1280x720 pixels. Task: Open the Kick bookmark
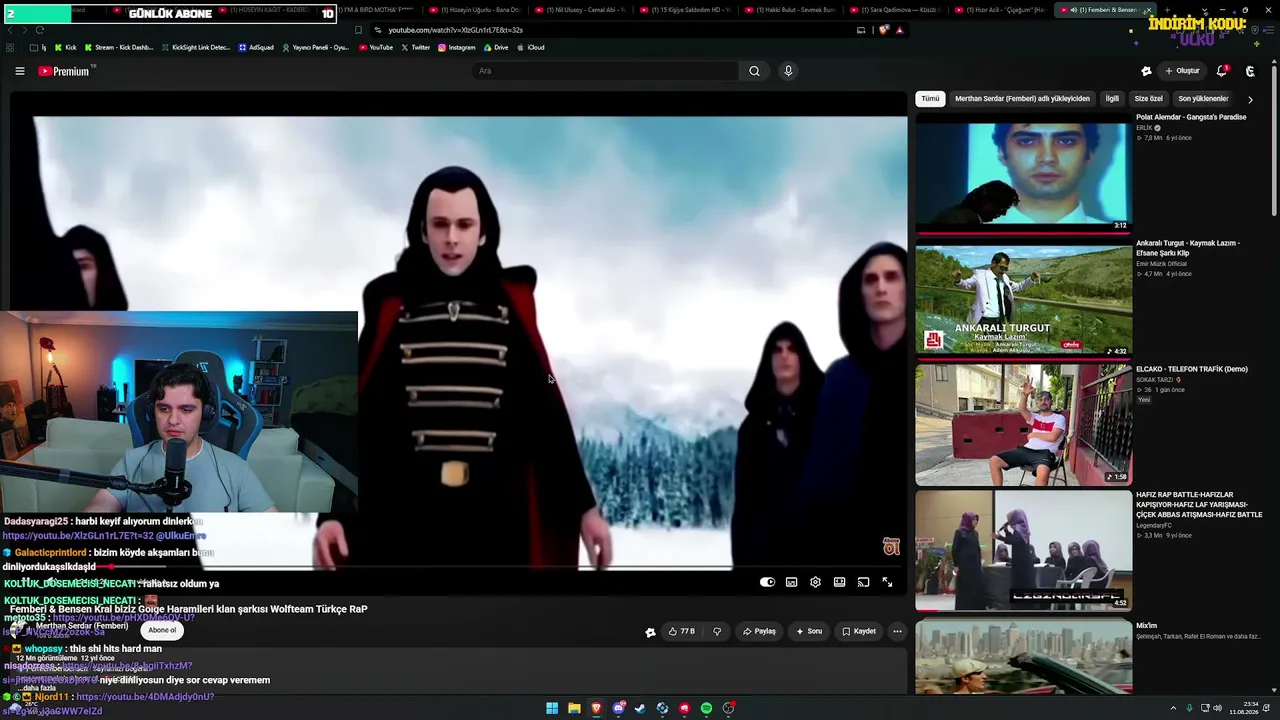click(x=66, y=47)
